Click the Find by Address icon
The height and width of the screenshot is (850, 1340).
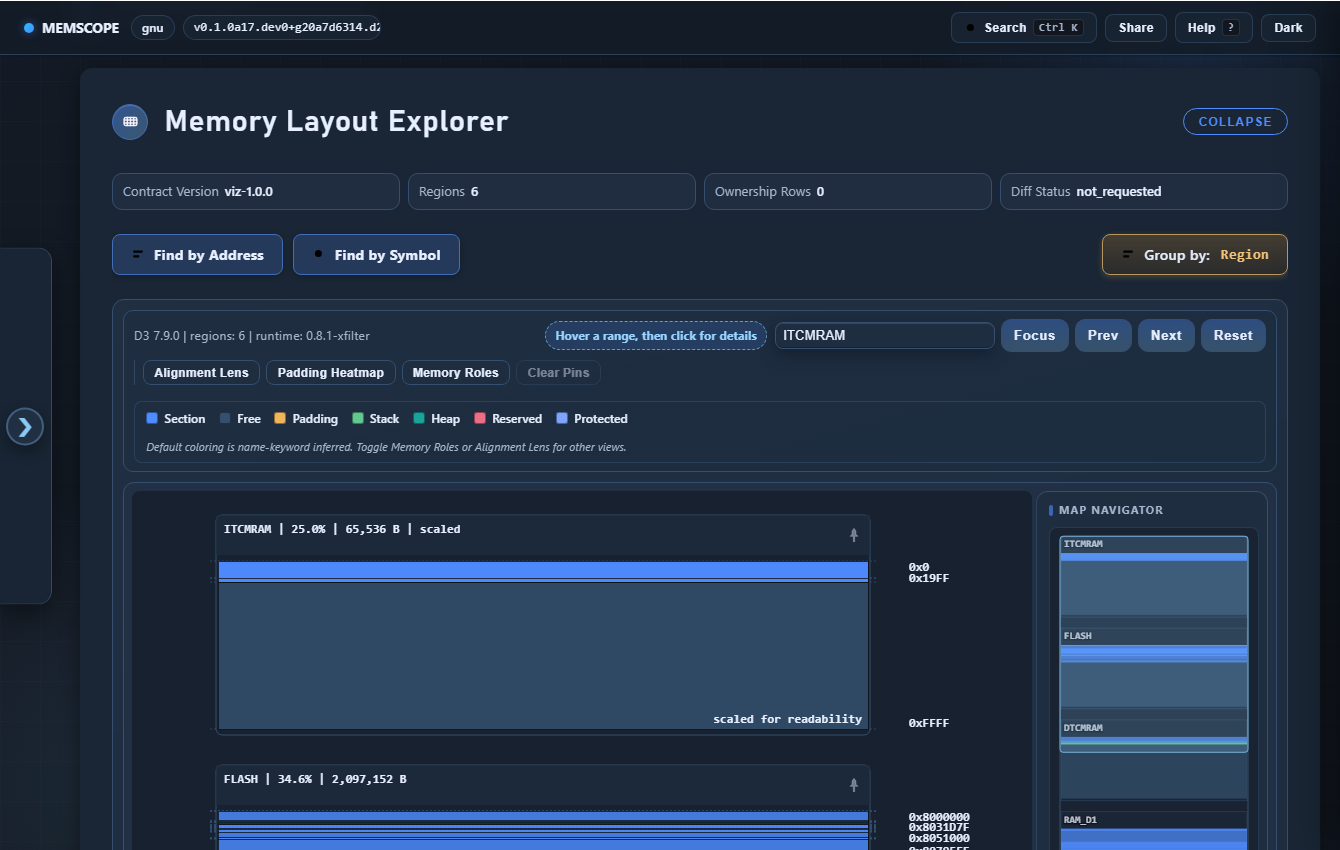[138, 255]
